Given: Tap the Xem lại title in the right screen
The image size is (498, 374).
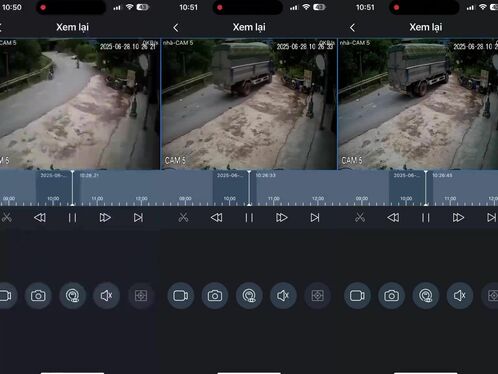Looking at the screenshot, I should coord(426,27).
